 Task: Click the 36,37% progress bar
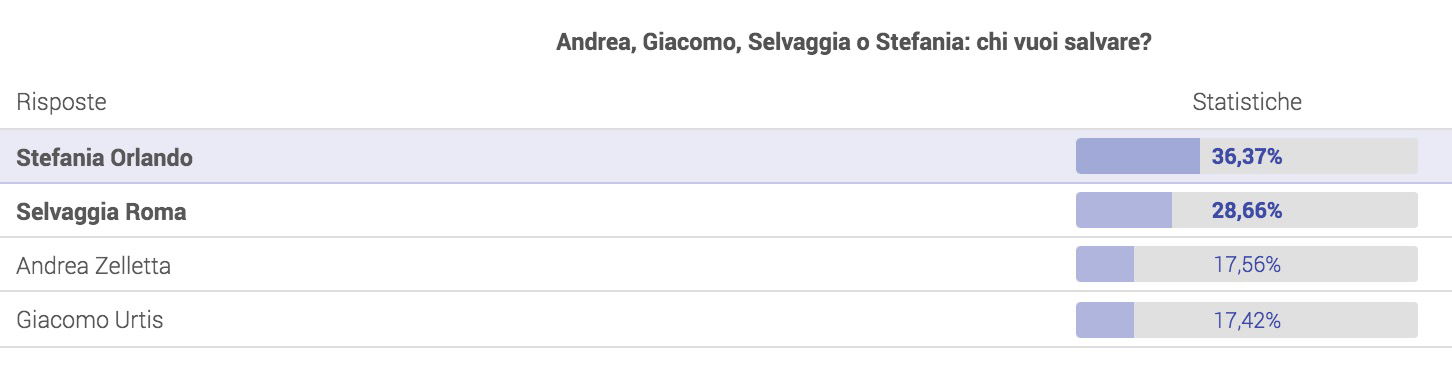coord(1247,156)
